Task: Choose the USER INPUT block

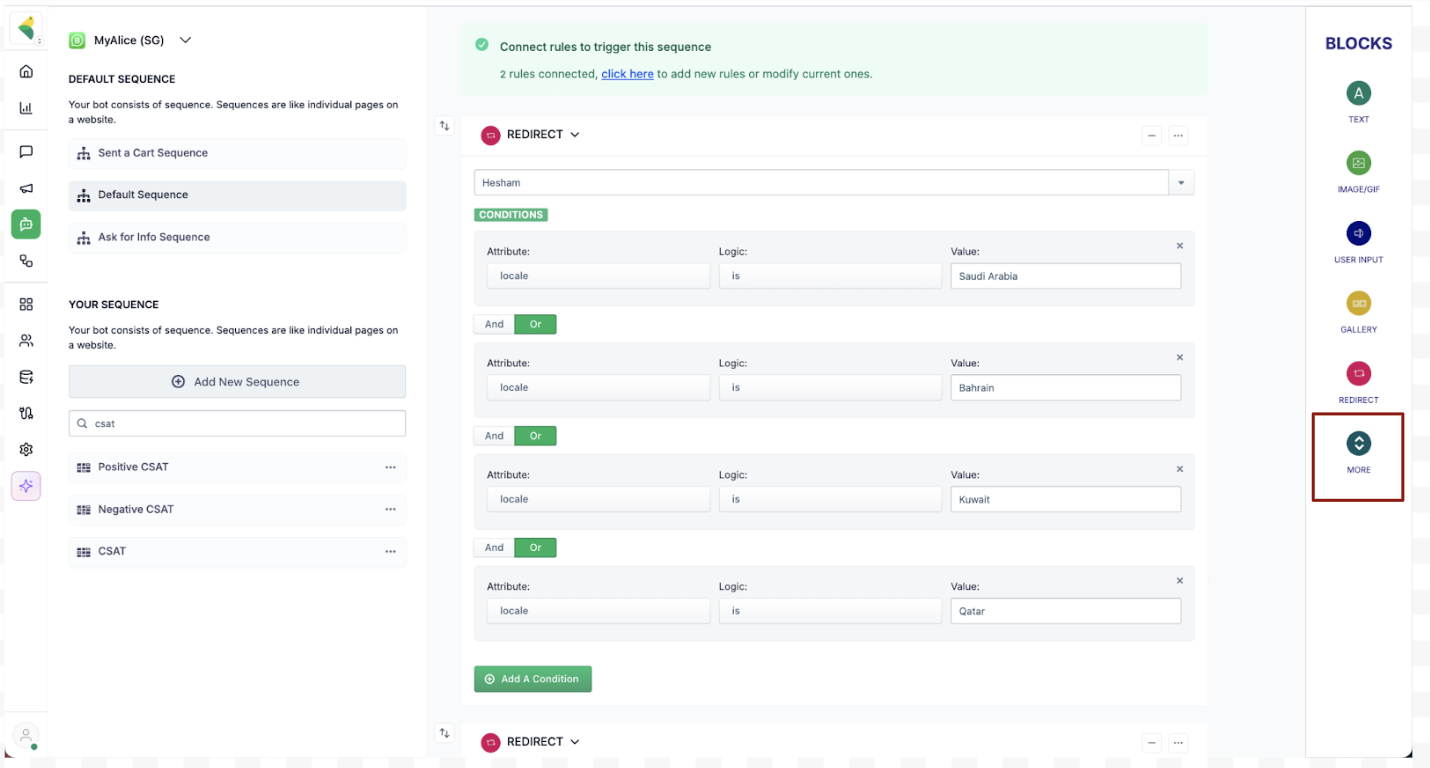Action: pyautogui.click(x=1358, y=233)
